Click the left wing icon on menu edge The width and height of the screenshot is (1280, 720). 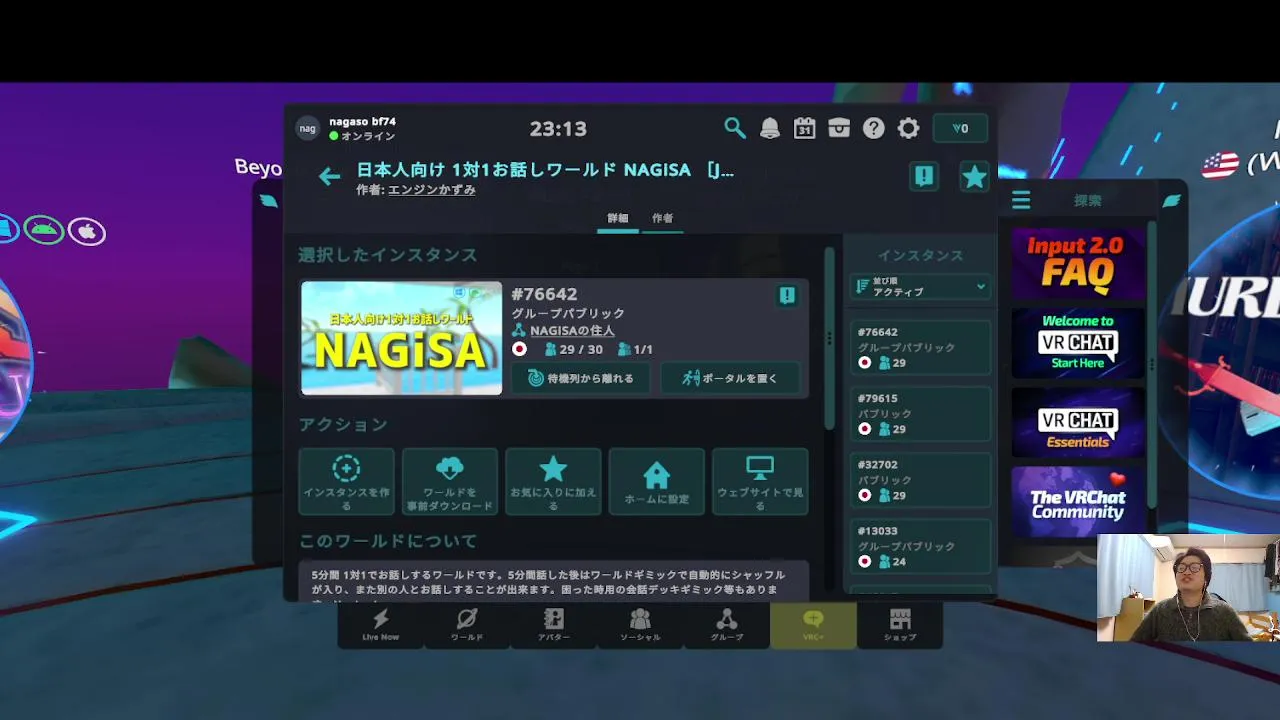coord(268,201)
